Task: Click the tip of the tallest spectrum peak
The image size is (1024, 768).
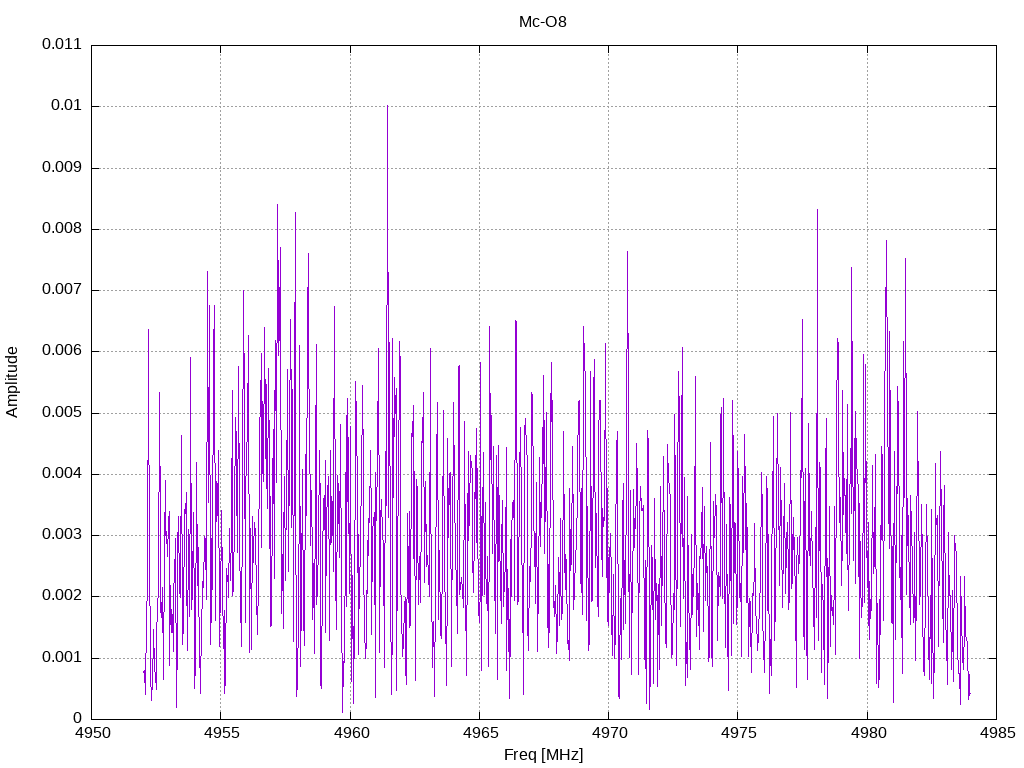Action: point(387,106)
